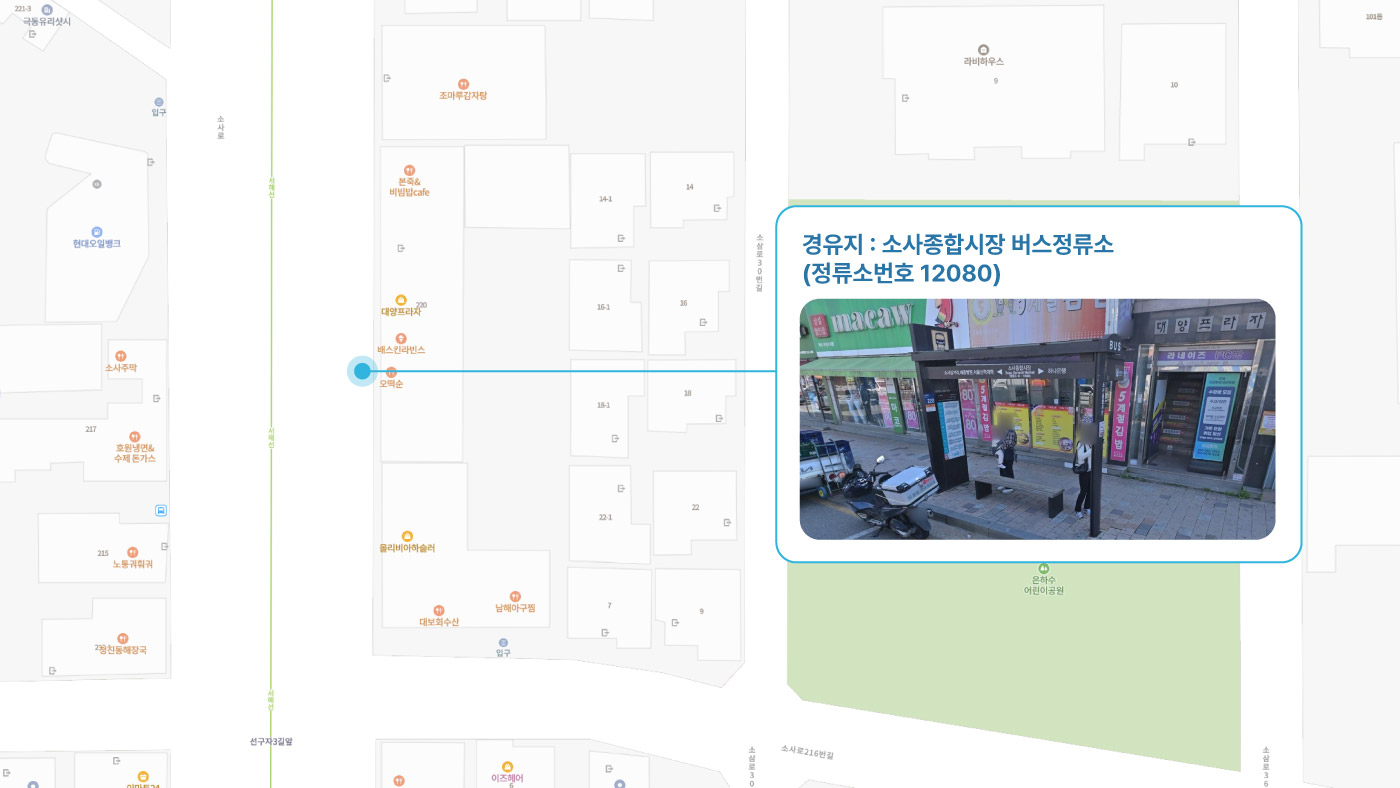Image resolution: width=1400 pixels, height=788 pixels.
Task: Open the bus stop street view photo
Action: point(1037,419)
